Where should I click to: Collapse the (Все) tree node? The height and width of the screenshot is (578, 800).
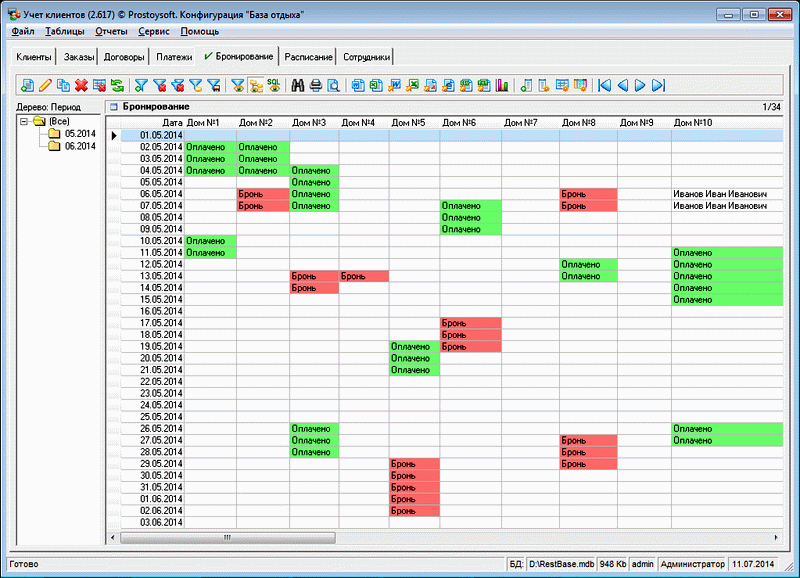coord(24,121)
